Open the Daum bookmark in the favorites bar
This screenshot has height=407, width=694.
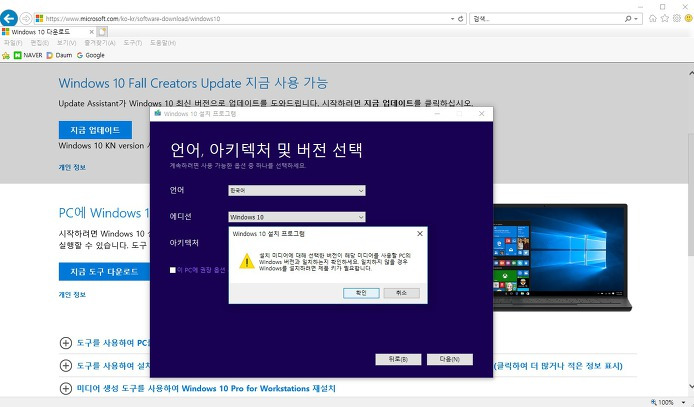(x=59, y=55)
